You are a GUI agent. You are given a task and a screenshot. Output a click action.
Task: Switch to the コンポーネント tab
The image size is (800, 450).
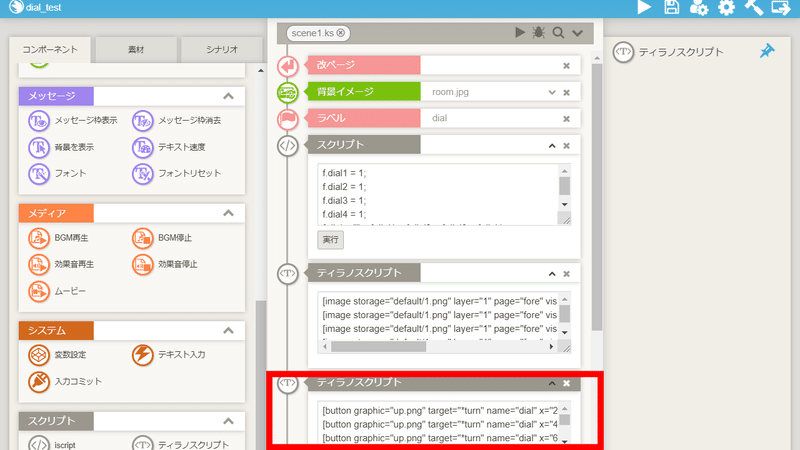pos(50,49)
